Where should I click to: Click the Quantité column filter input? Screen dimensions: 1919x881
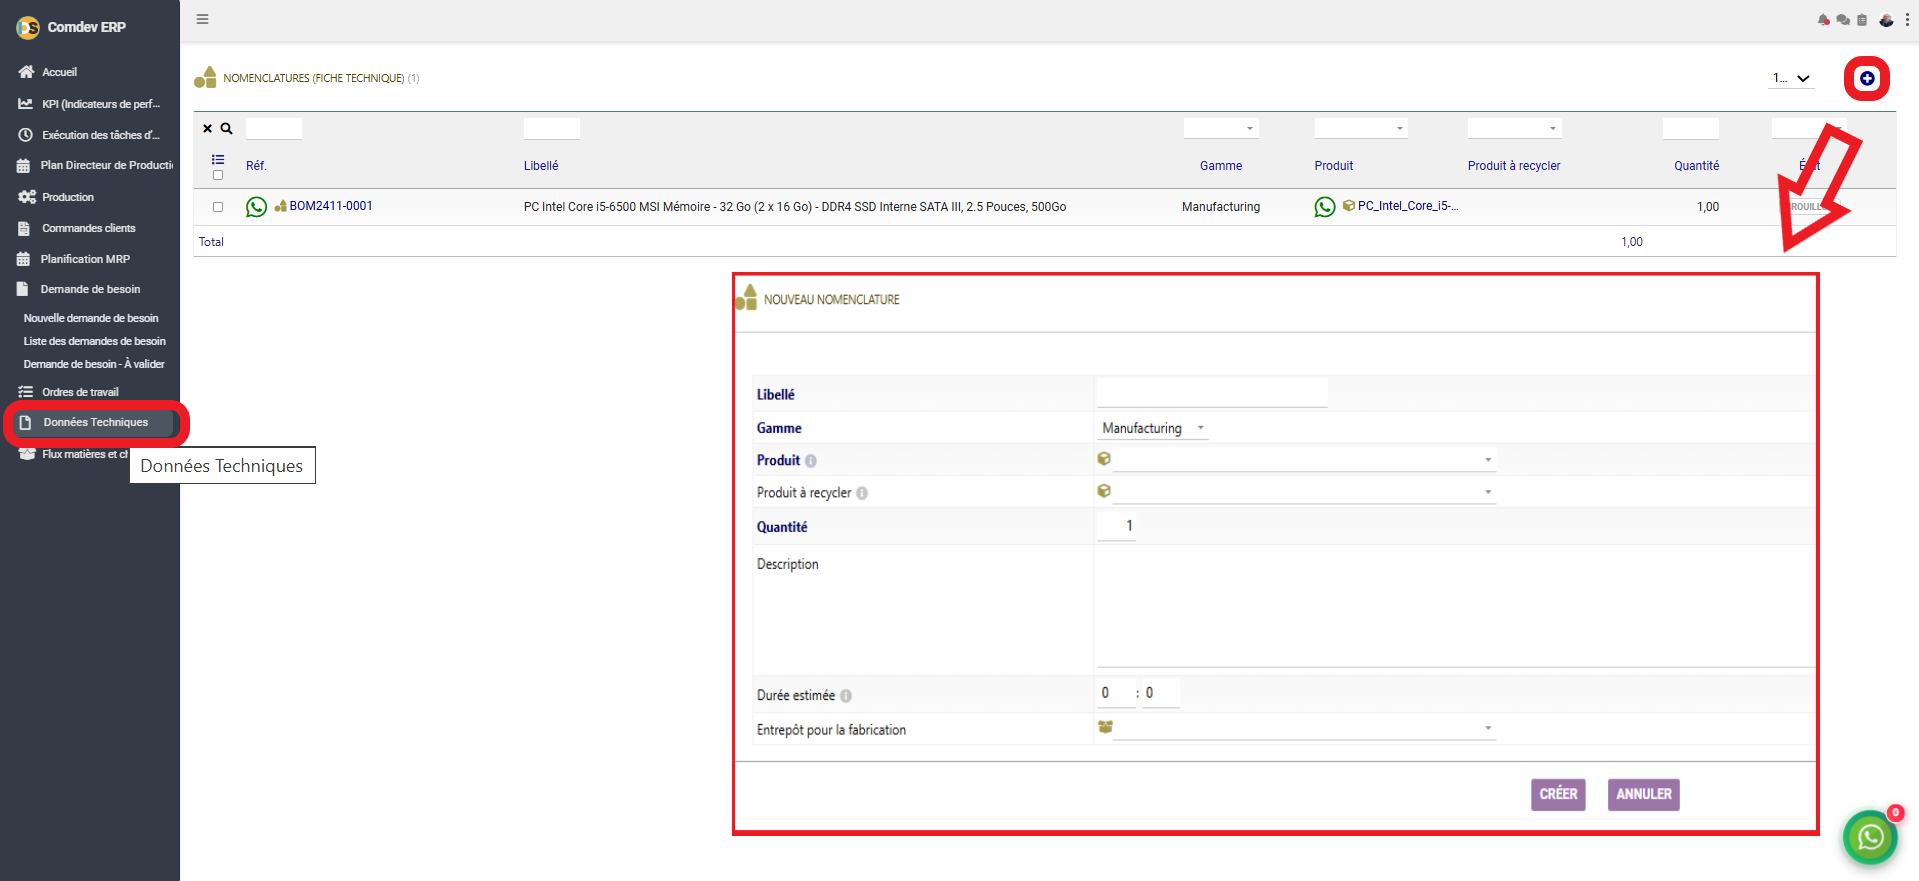click(1691, 128)
